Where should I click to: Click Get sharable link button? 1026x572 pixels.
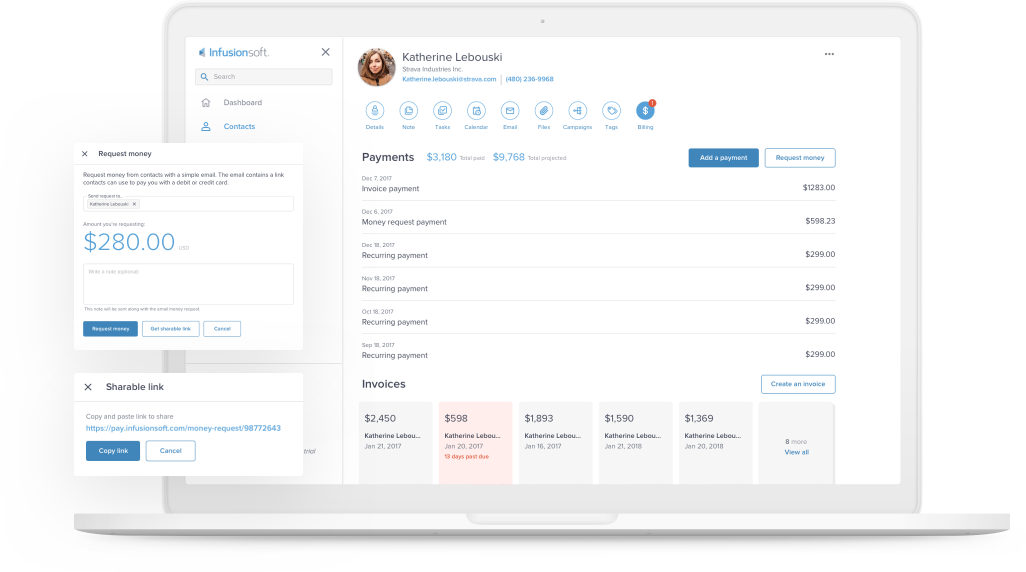click(x=171, y=329)
